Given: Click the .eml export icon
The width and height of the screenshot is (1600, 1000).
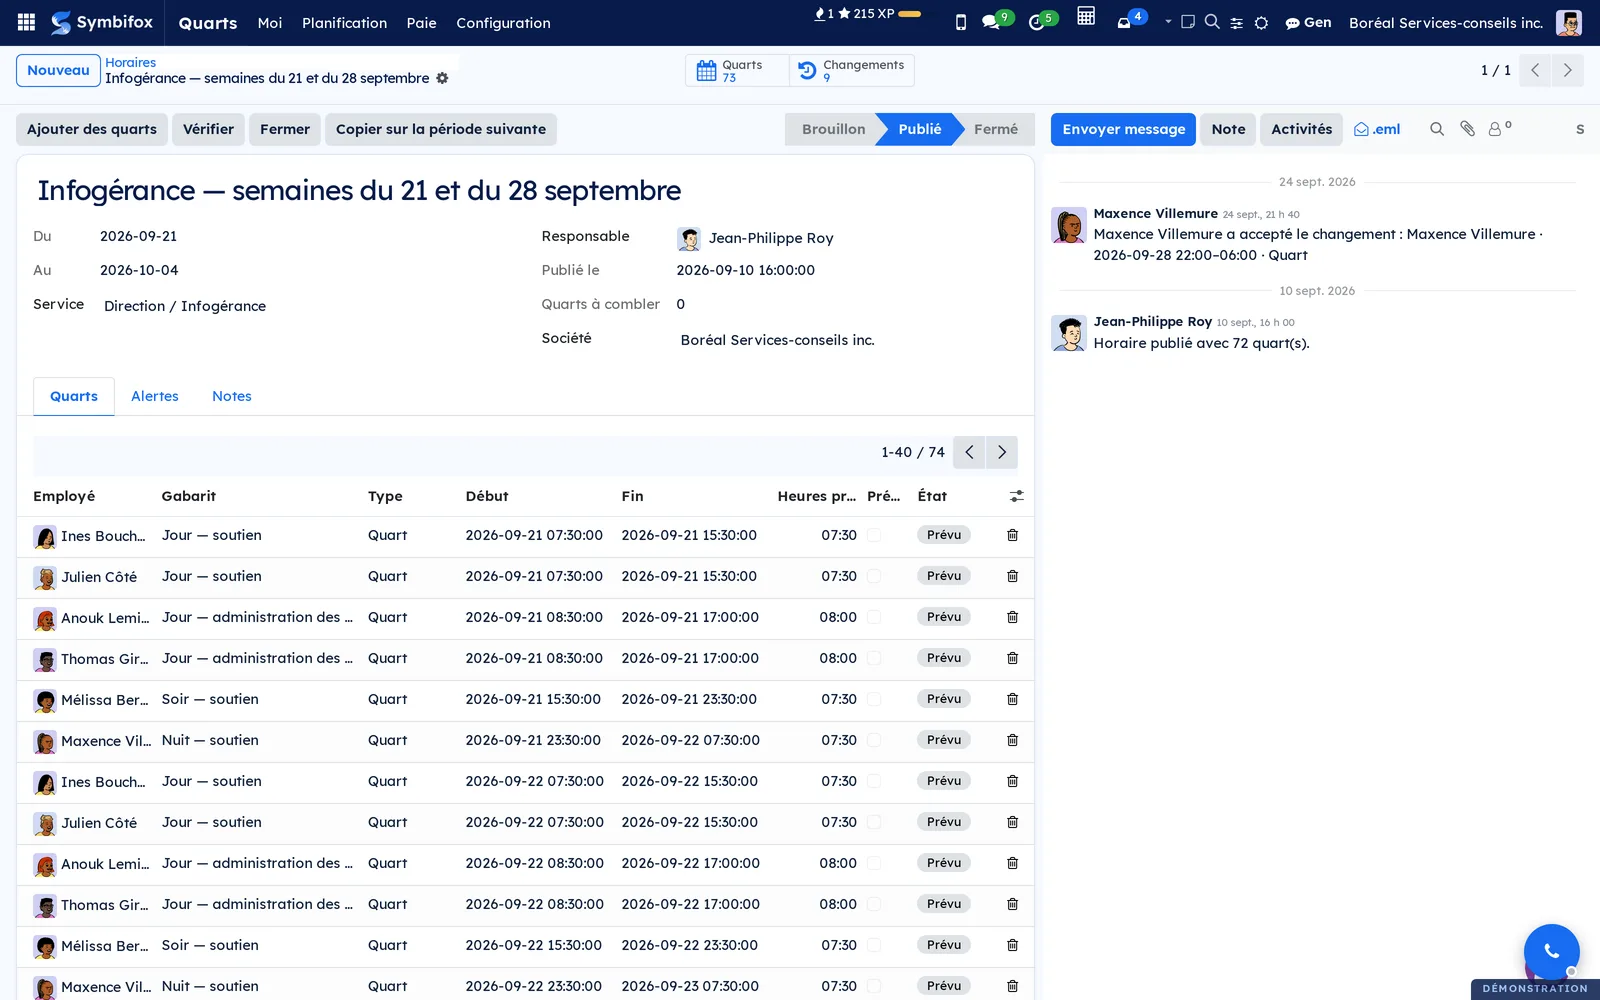Looking at the screenshot, I should click(x=1377, y=129).
